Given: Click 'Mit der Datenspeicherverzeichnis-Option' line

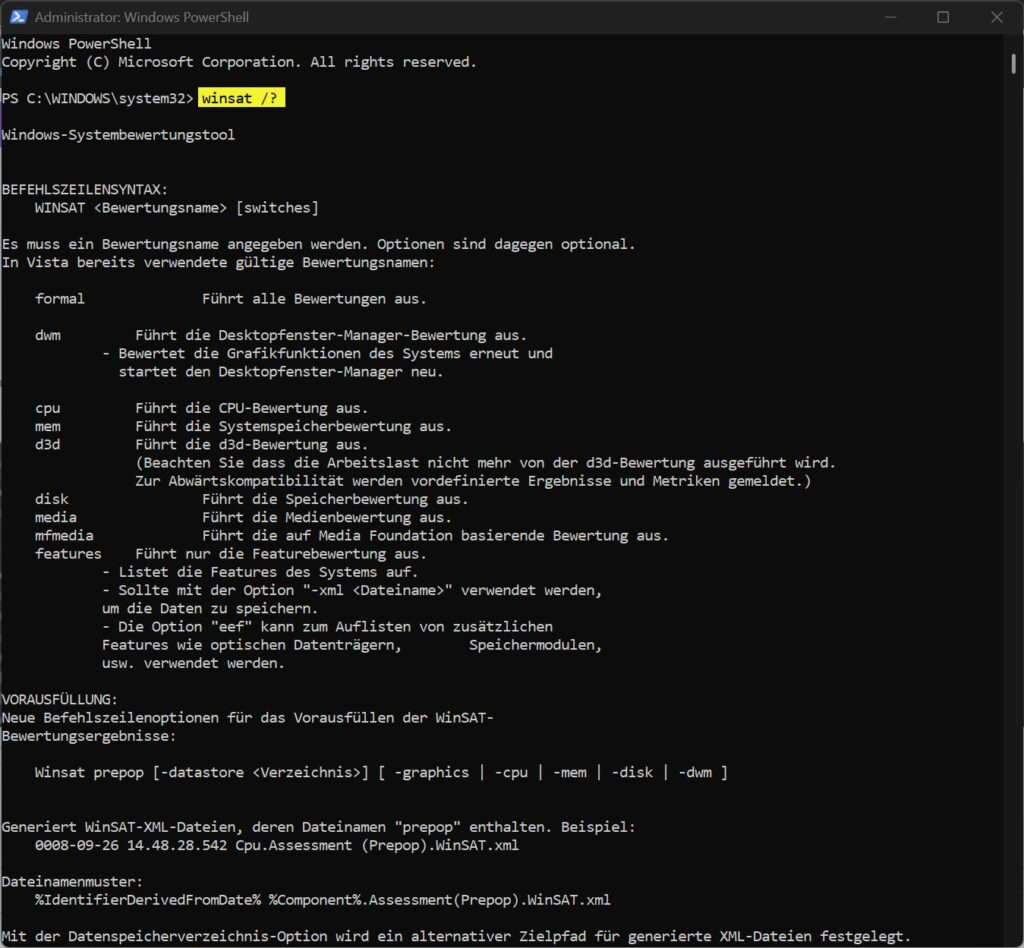Looking at the screenshot, I should click(x=456, y=937).
